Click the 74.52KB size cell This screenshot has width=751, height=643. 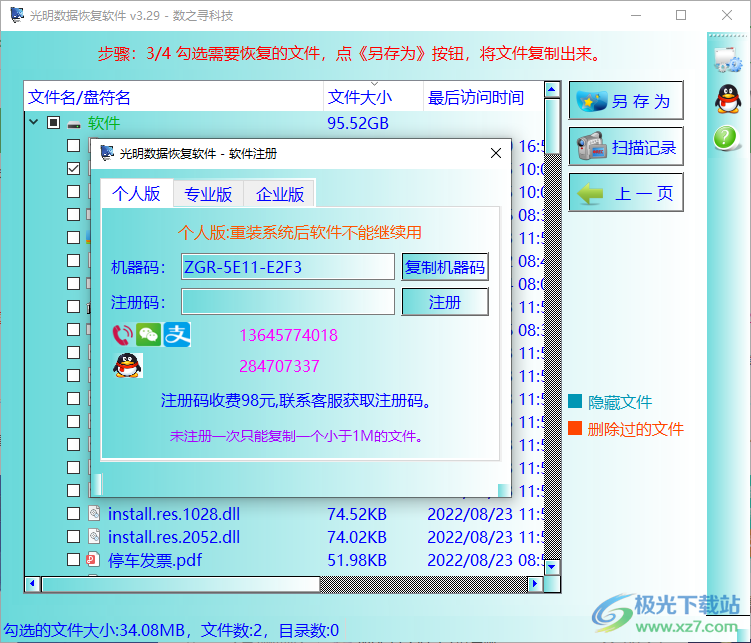coord(357,514)
